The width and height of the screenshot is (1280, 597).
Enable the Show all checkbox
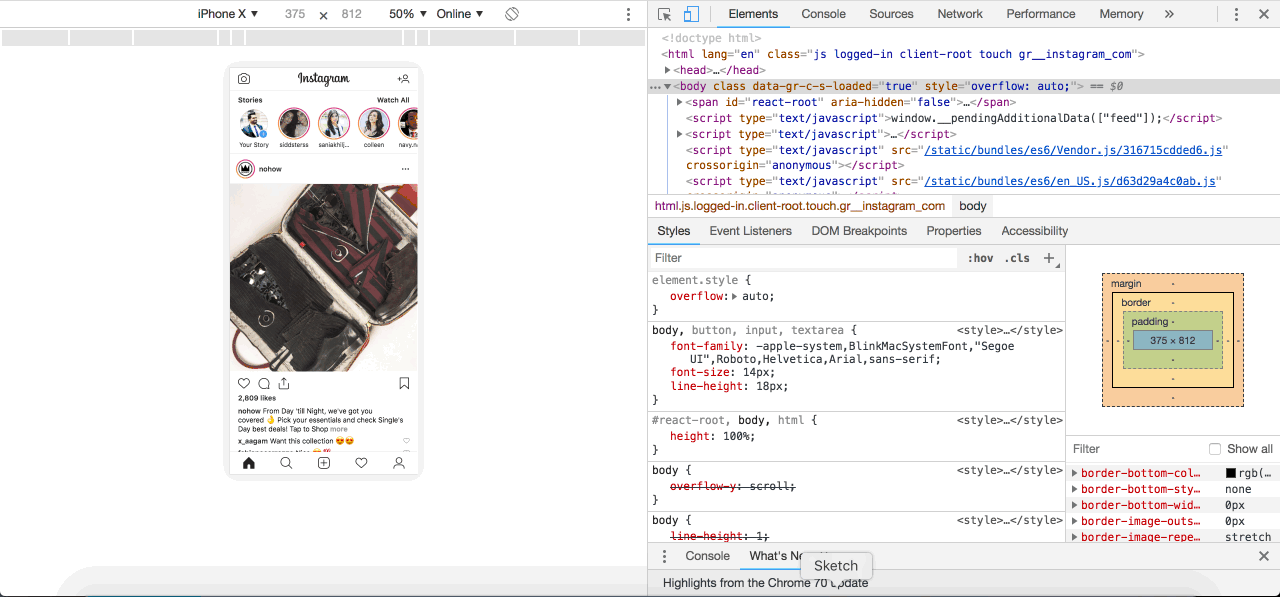[1215, 449]
